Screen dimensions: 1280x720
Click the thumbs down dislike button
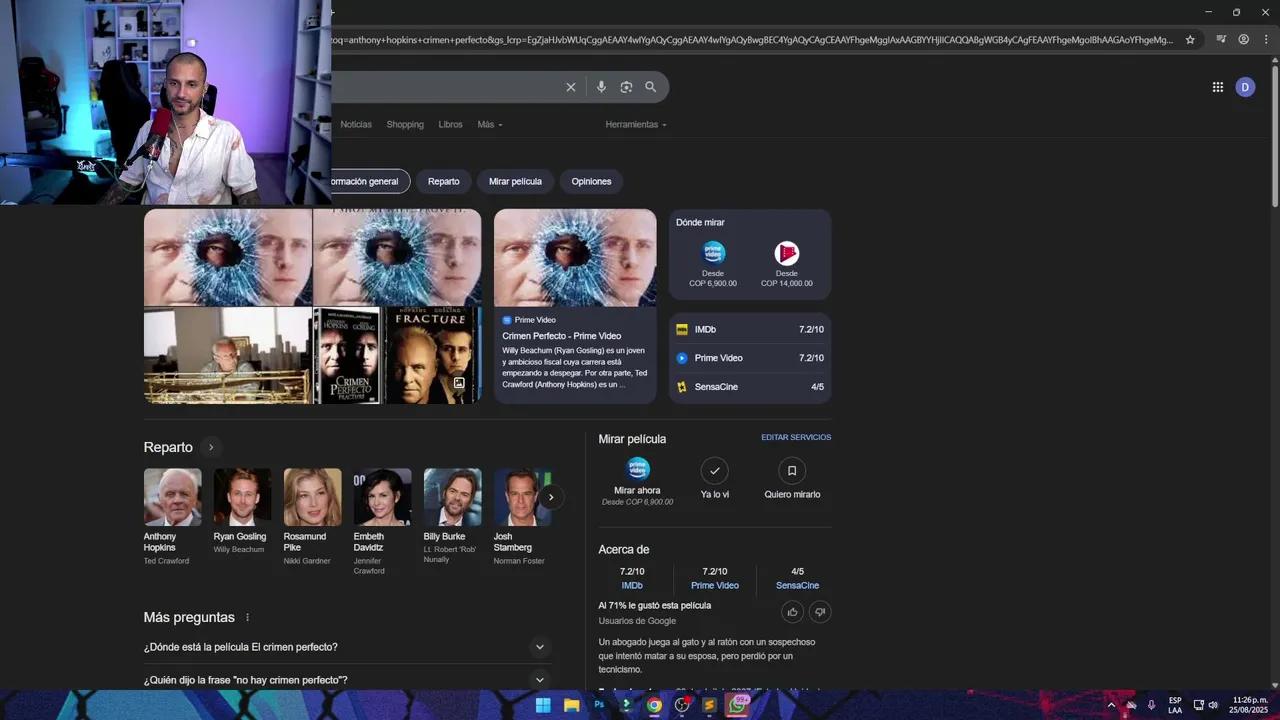click(x=820, y=612)
